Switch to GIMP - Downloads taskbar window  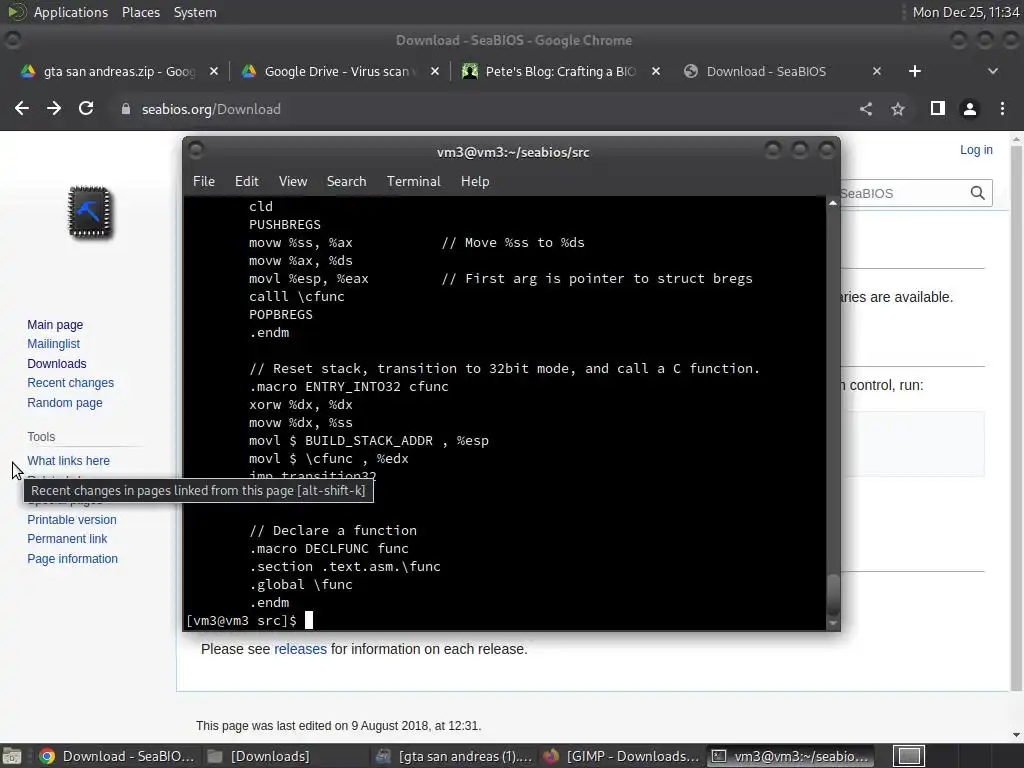point(622,756)
